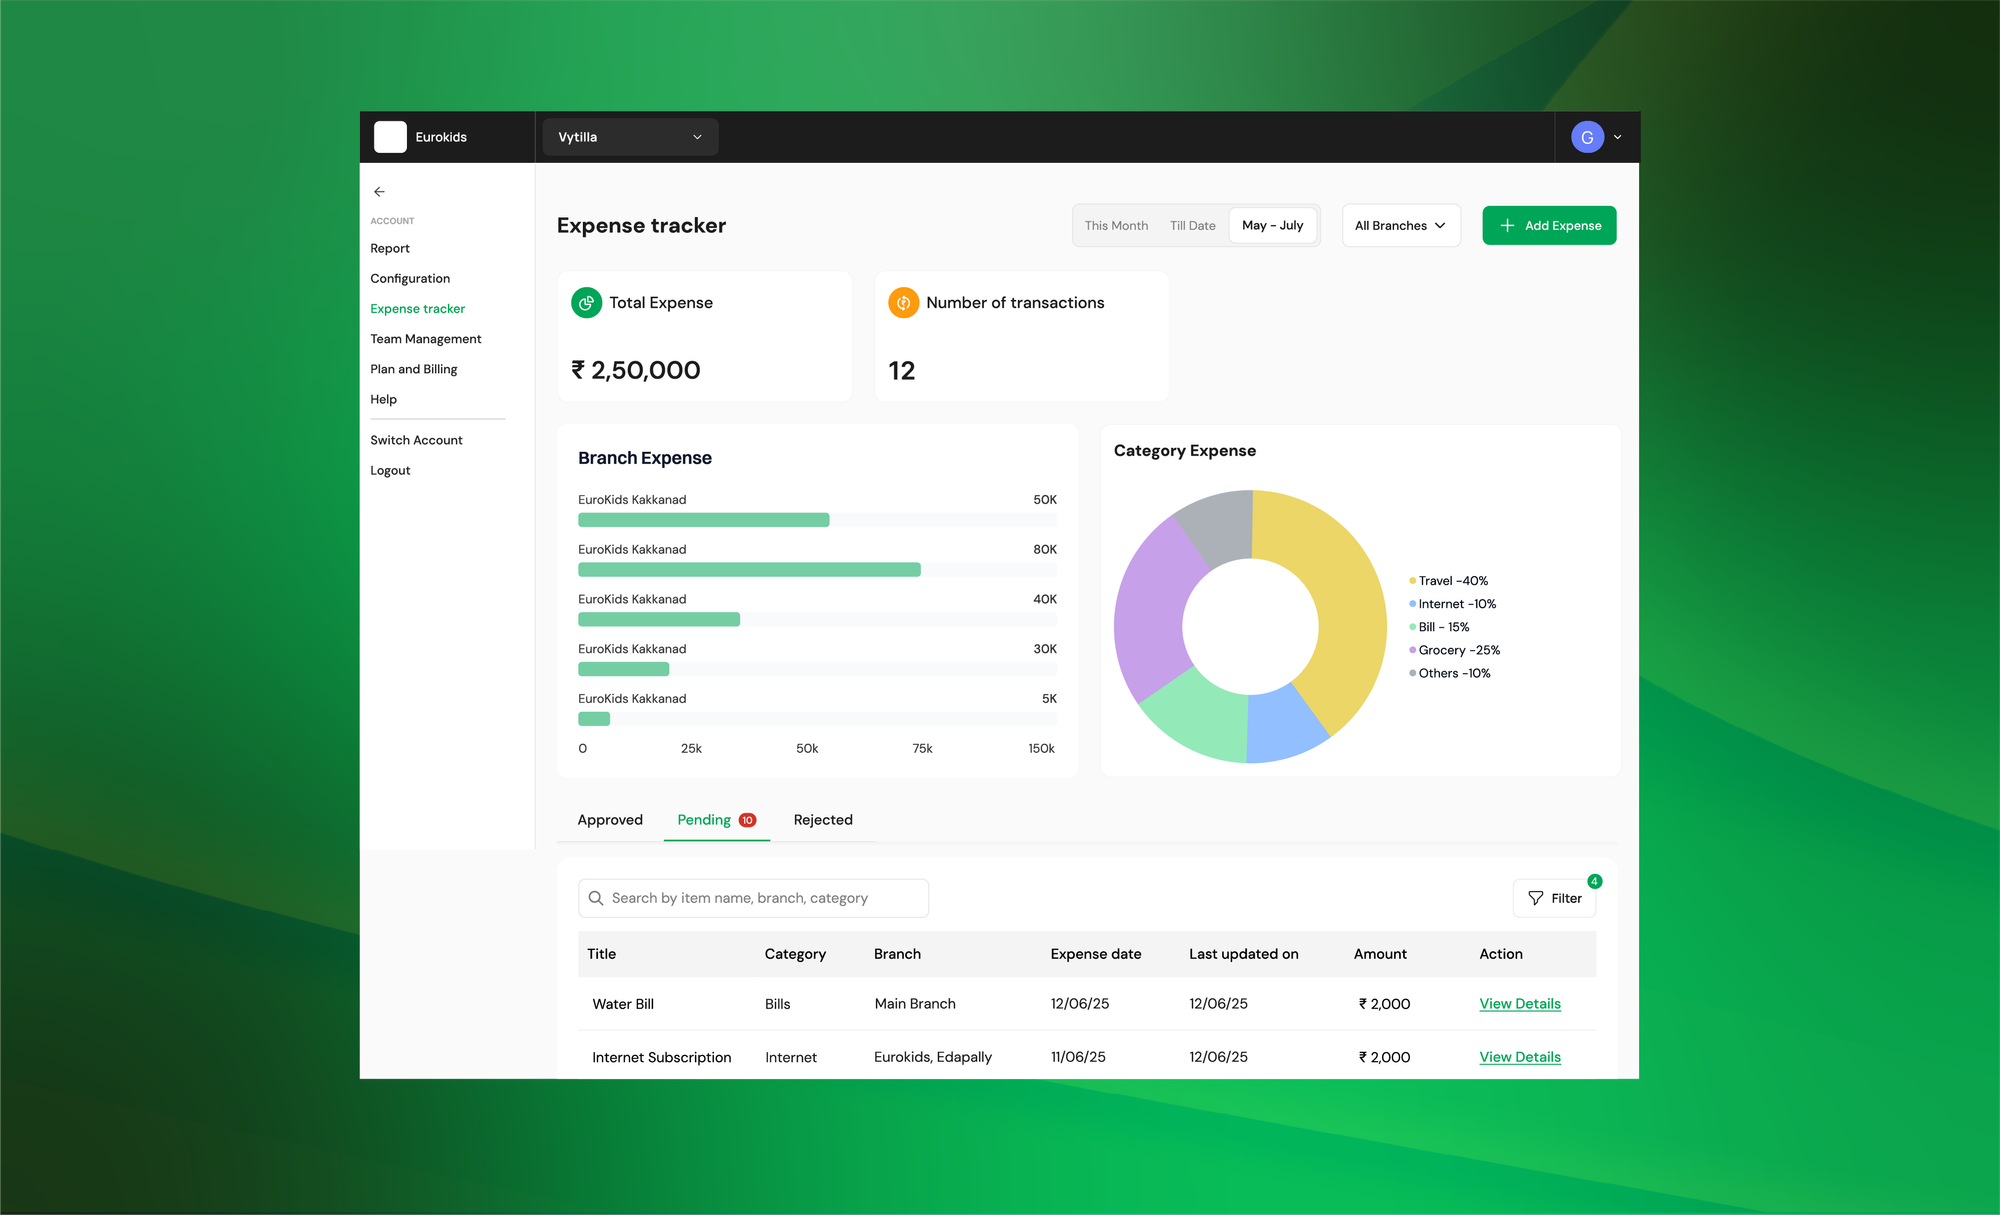Click the Total Expense pie chart icon
The width and height of the screenshot is (2000, 1215).
(587, 302)
